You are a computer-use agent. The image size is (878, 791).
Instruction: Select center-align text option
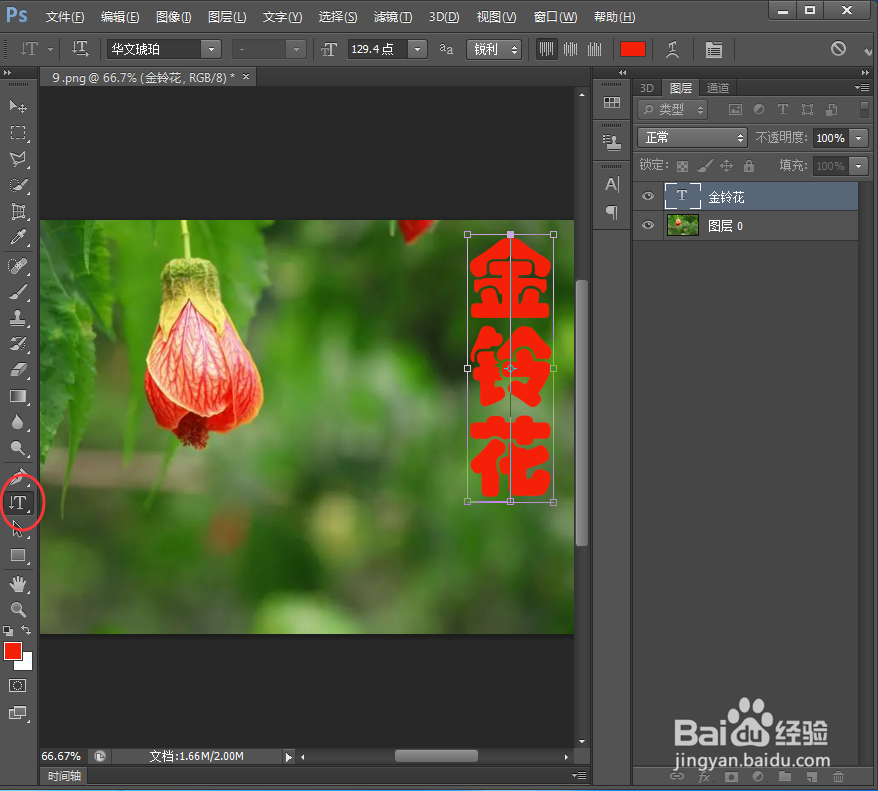click(571, 49)
